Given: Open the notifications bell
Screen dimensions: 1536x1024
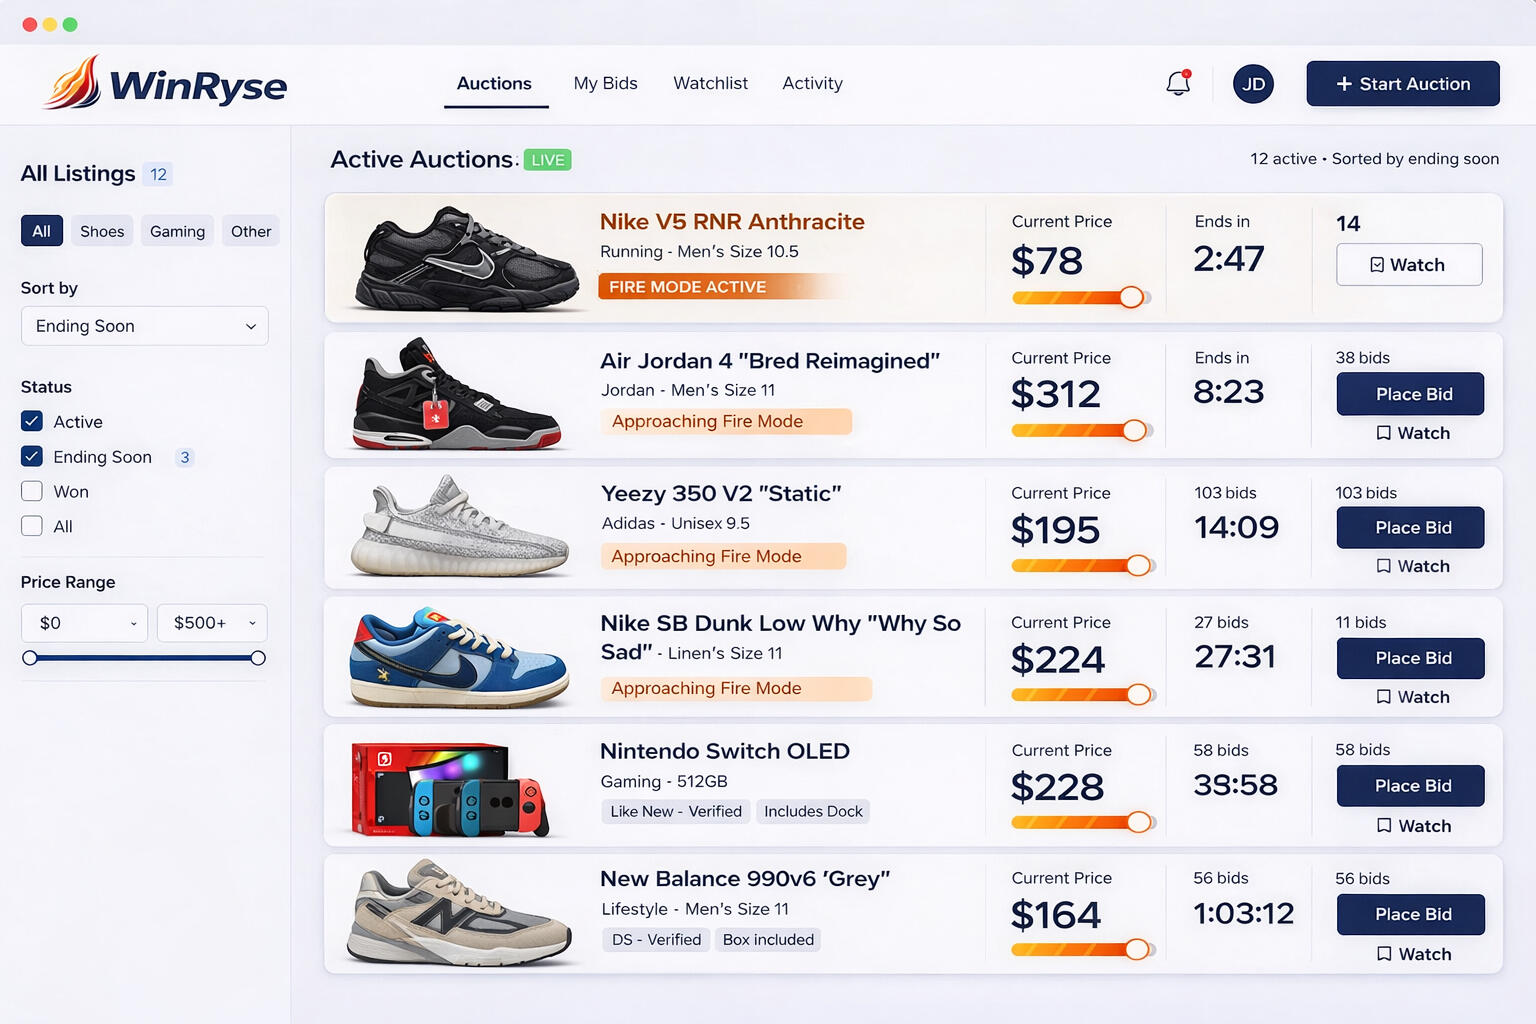Looking at the screenshot, I should [1178, 84].
